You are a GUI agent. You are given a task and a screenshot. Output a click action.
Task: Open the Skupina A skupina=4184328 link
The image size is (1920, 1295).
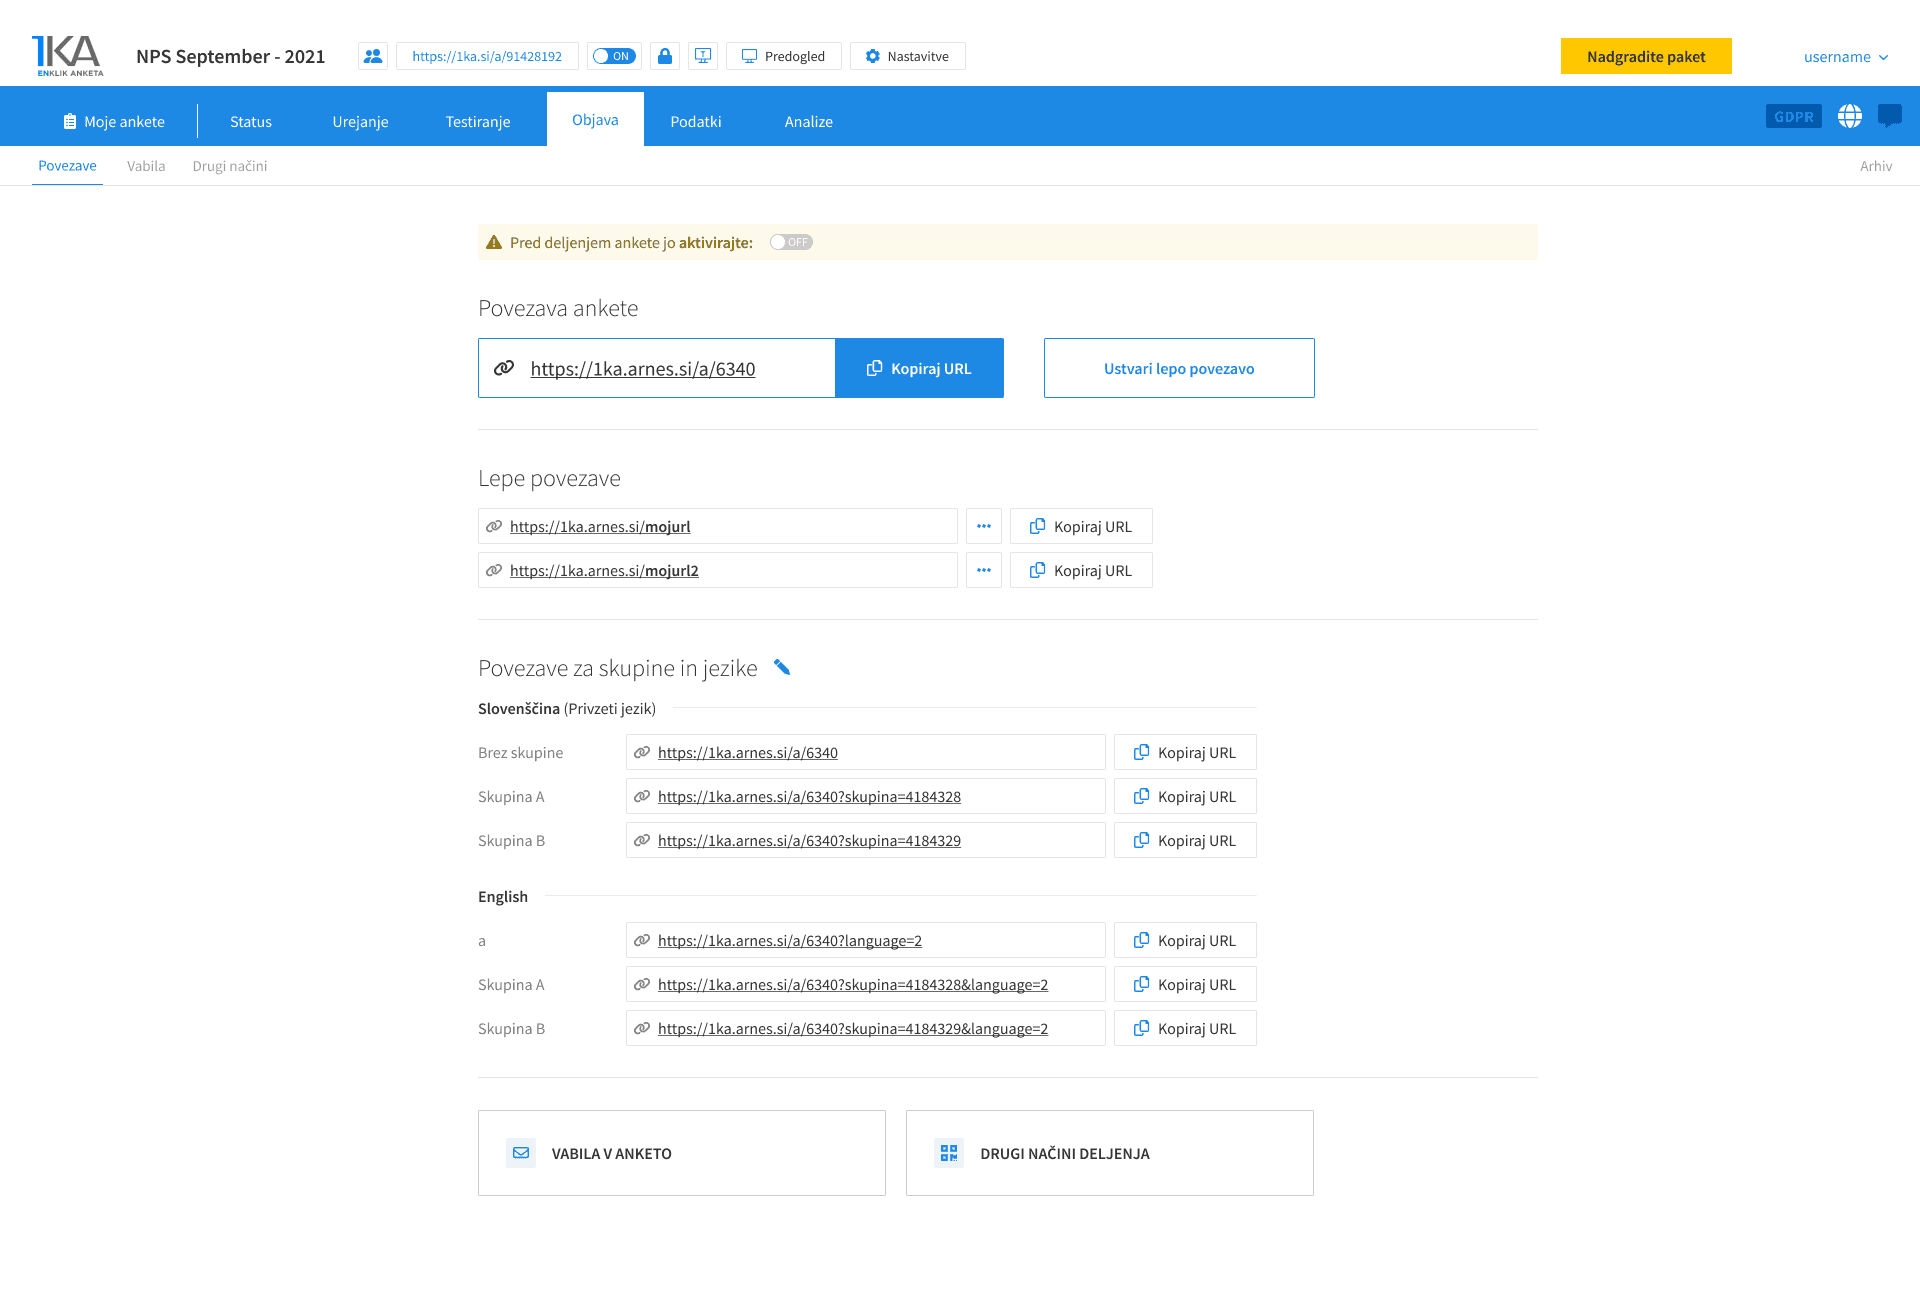(x=809, y=797)
